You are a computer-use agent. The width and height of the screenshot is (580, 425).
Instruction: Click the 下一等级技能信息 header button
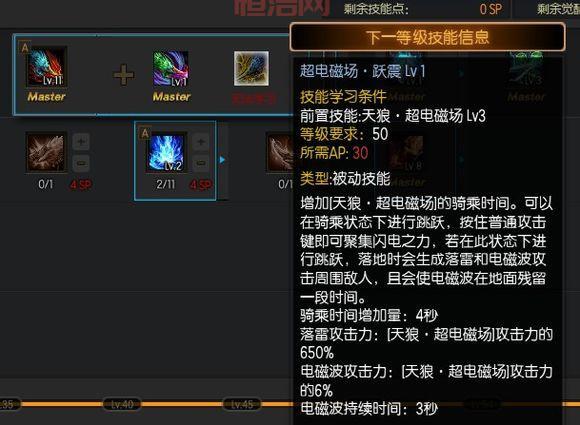point(428,37)
